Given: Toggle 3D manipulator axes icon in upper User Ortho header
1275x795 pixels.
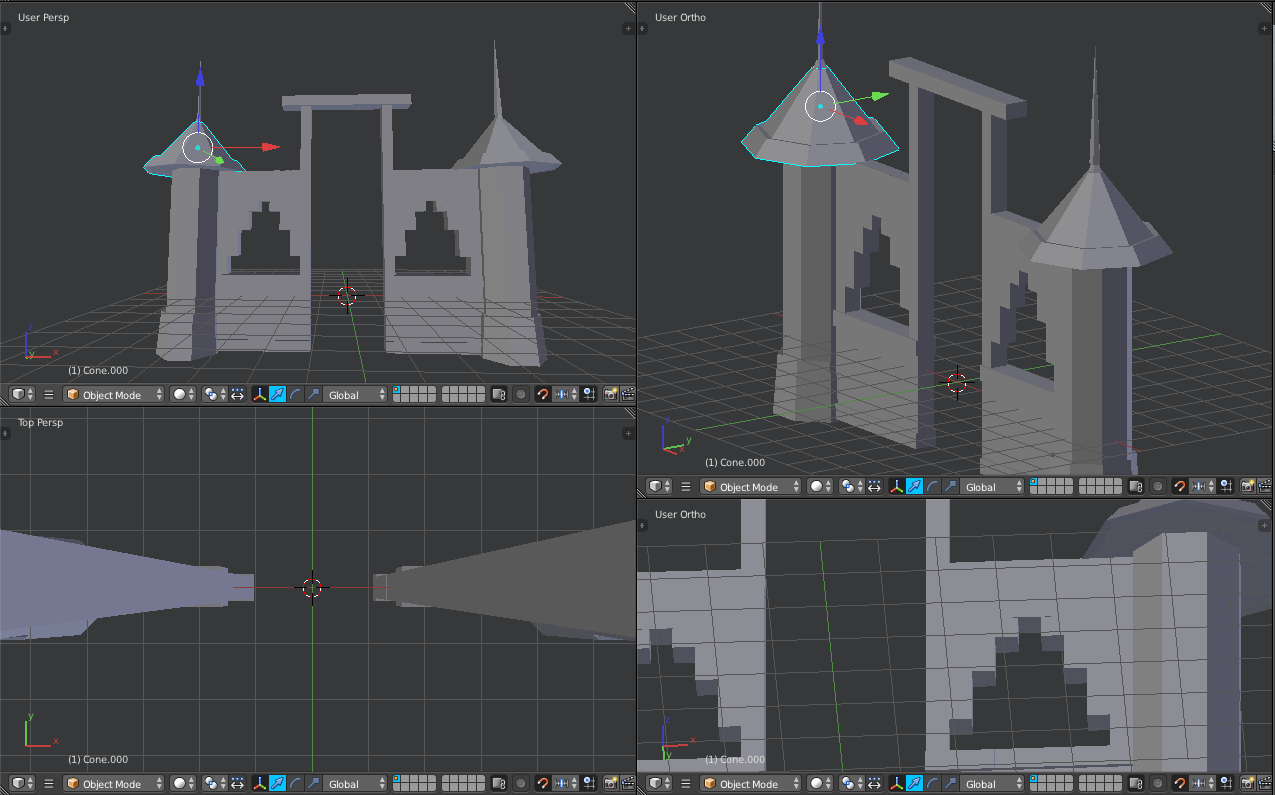Looking at the screenshot, I should pos(896,487).
